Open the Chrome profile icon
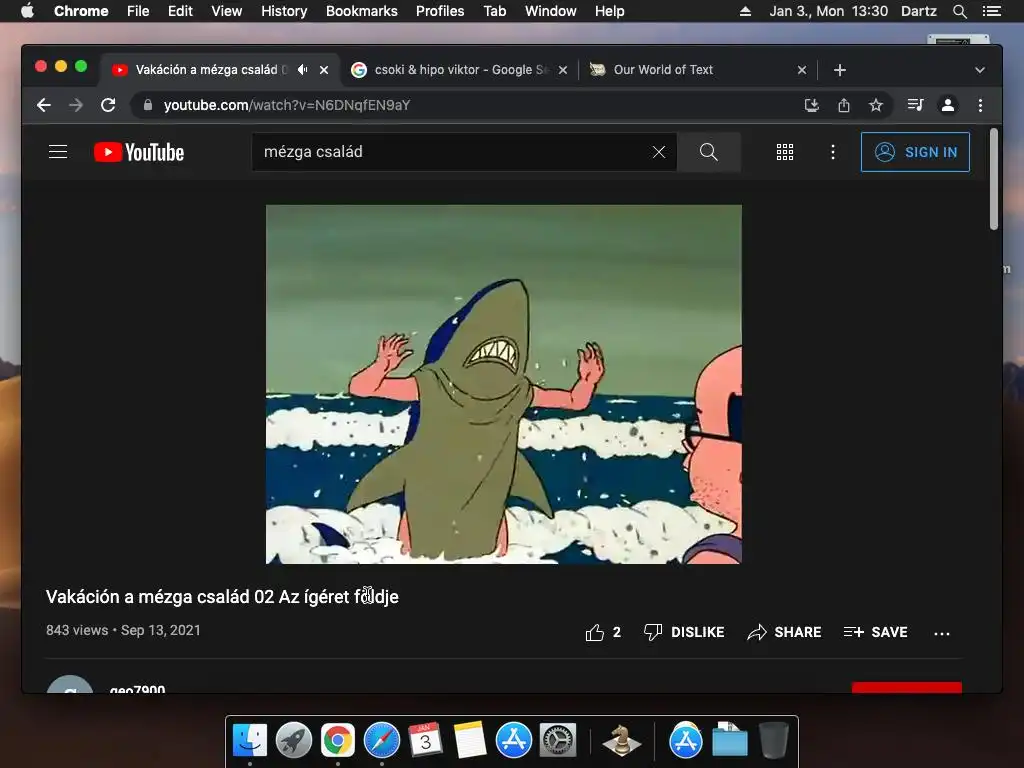Image resolution: width=1024 pixels, height=768 pixels. pos(948,105)
